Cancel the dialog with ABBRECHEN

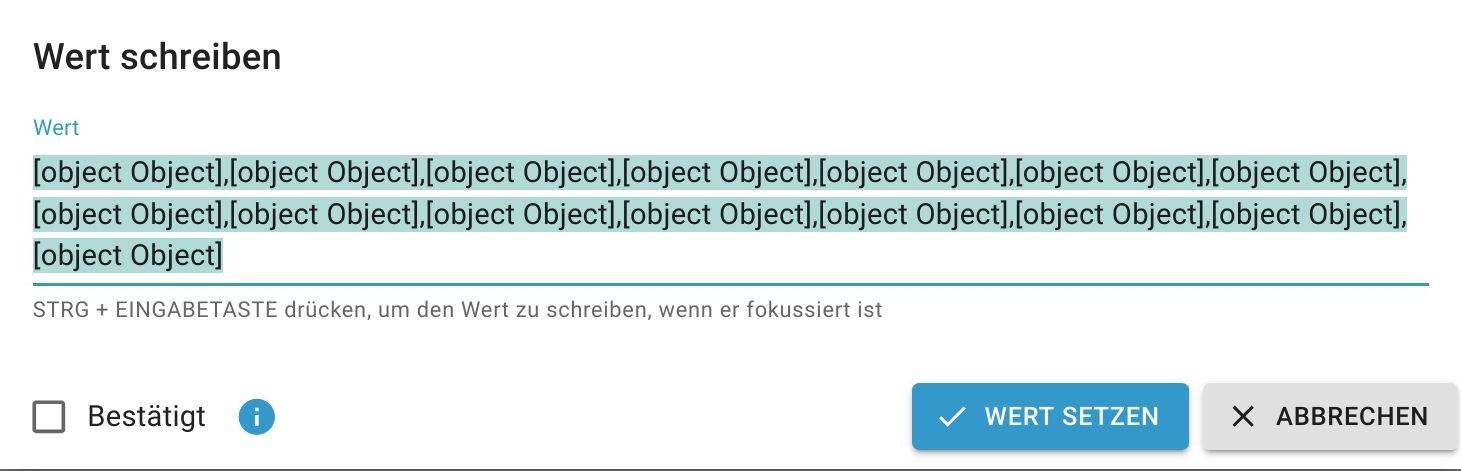point(1329,416)
